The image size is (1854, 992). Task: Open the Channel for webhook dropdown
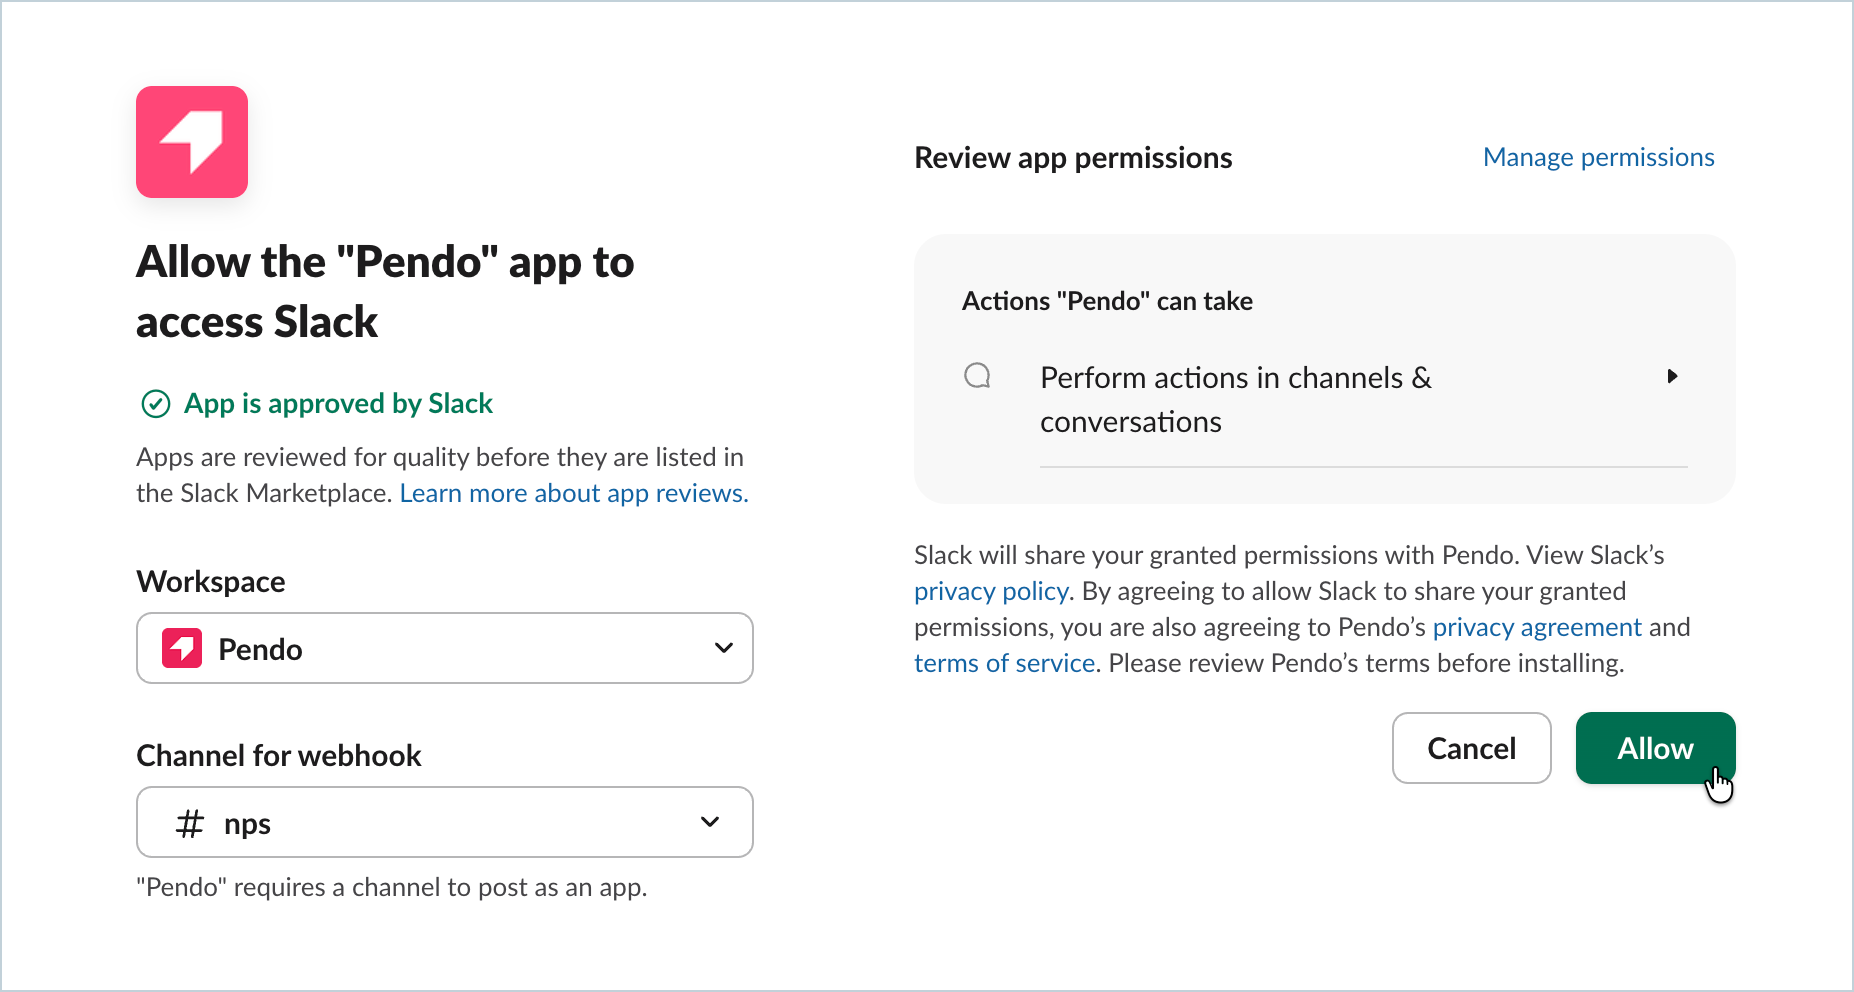(445, 822)
